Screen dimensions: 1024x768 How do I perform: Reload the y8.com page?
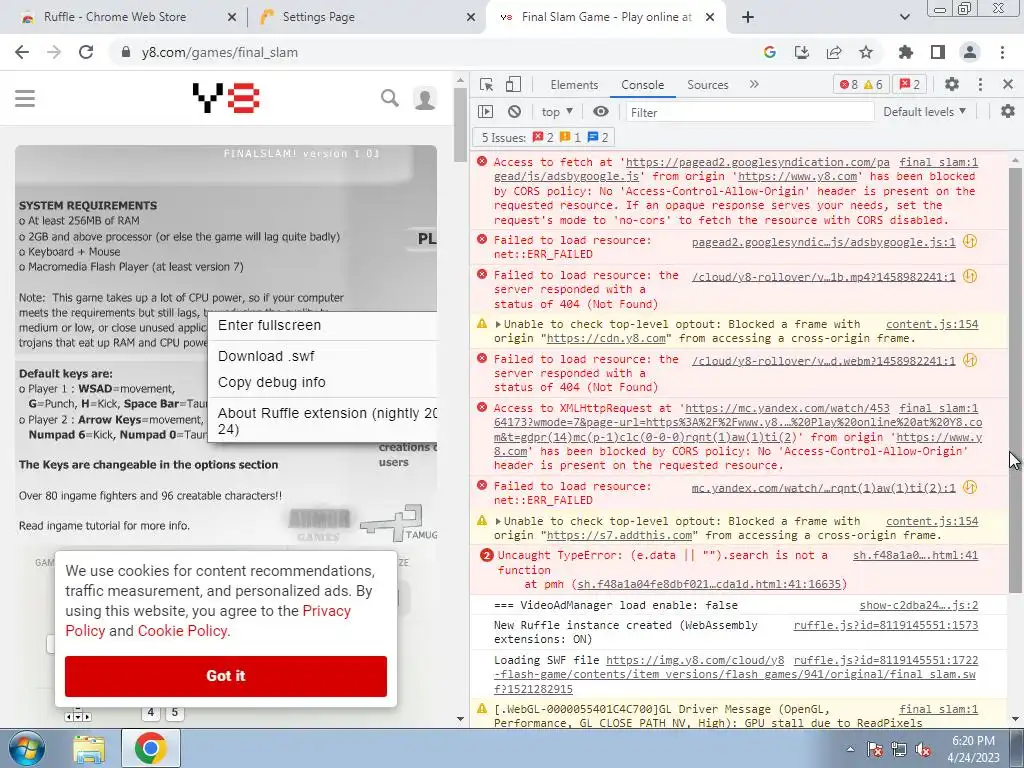[86, 52]
